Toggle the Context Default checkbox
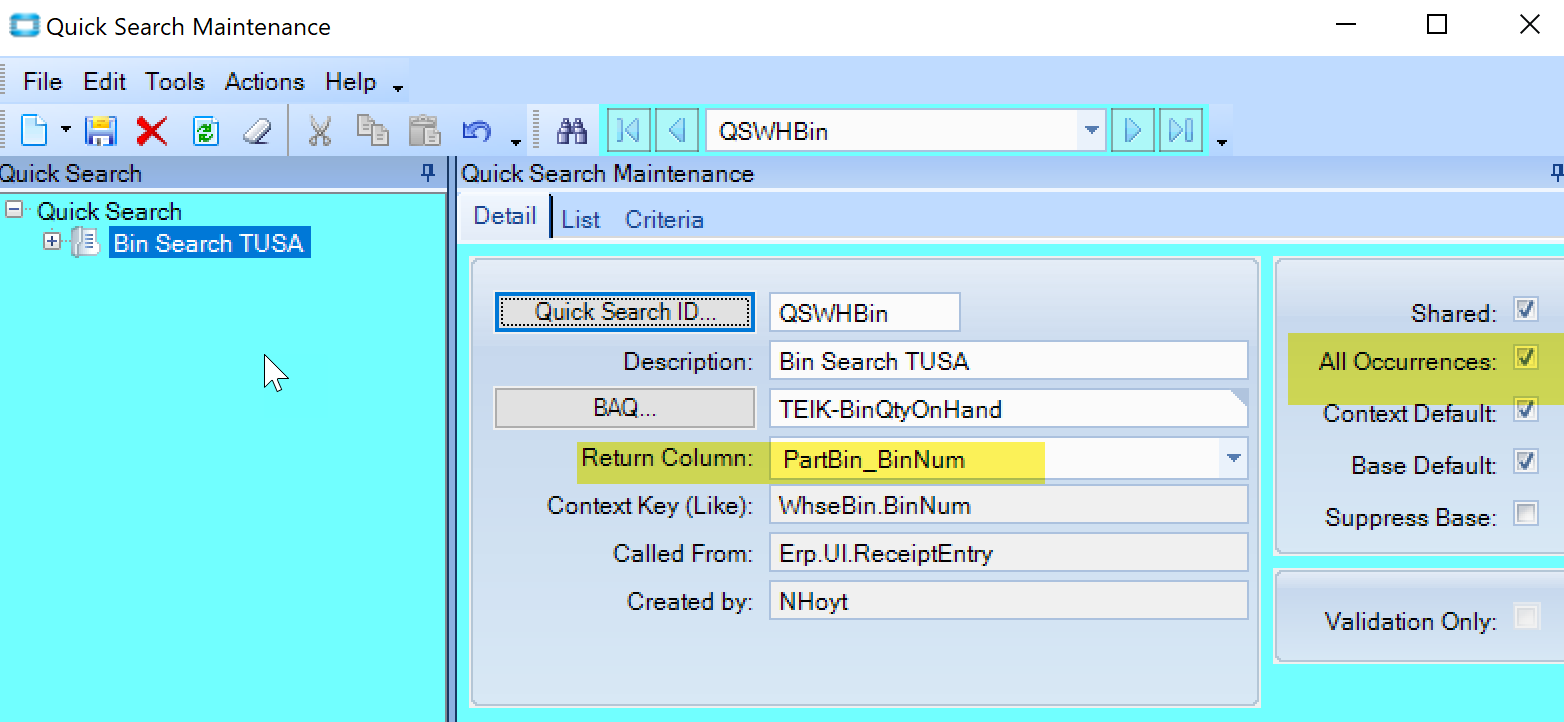This screenshot has width=1564, height=722. tap(1525, 410)
